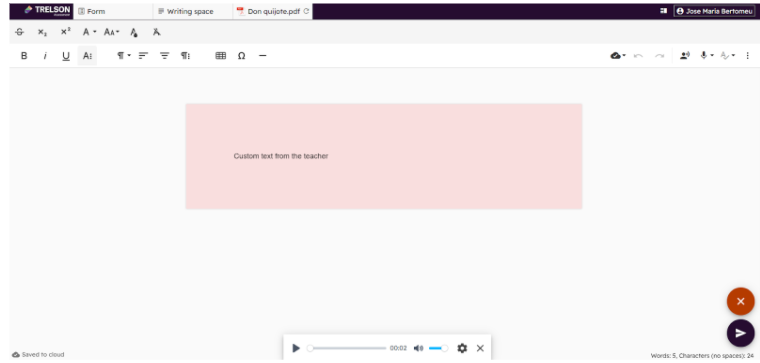Clear text formatting

tap(156, 32)
